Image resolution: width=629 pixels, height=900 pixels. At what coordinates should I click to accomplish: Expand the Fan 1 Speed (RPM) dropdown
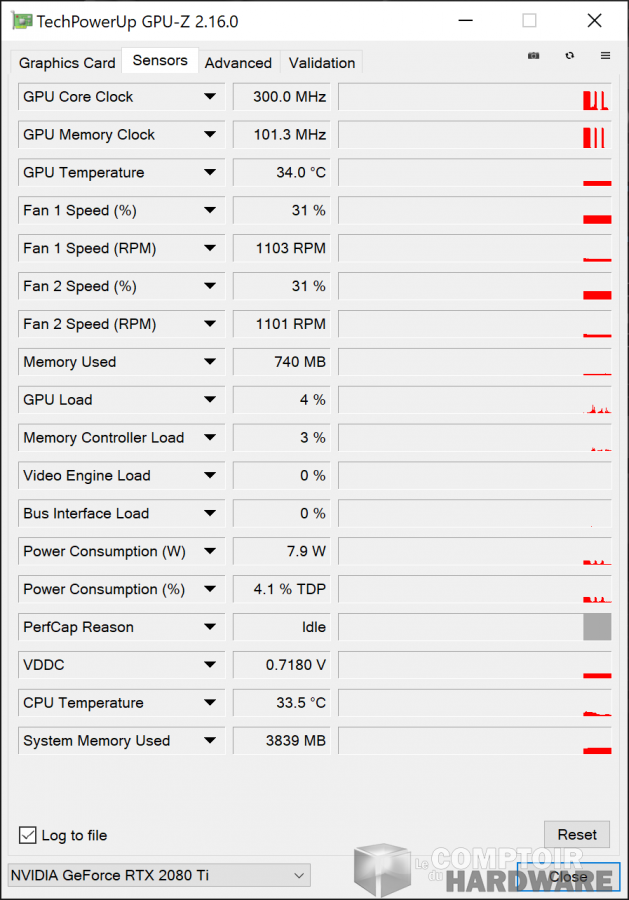tap(210, 248)
